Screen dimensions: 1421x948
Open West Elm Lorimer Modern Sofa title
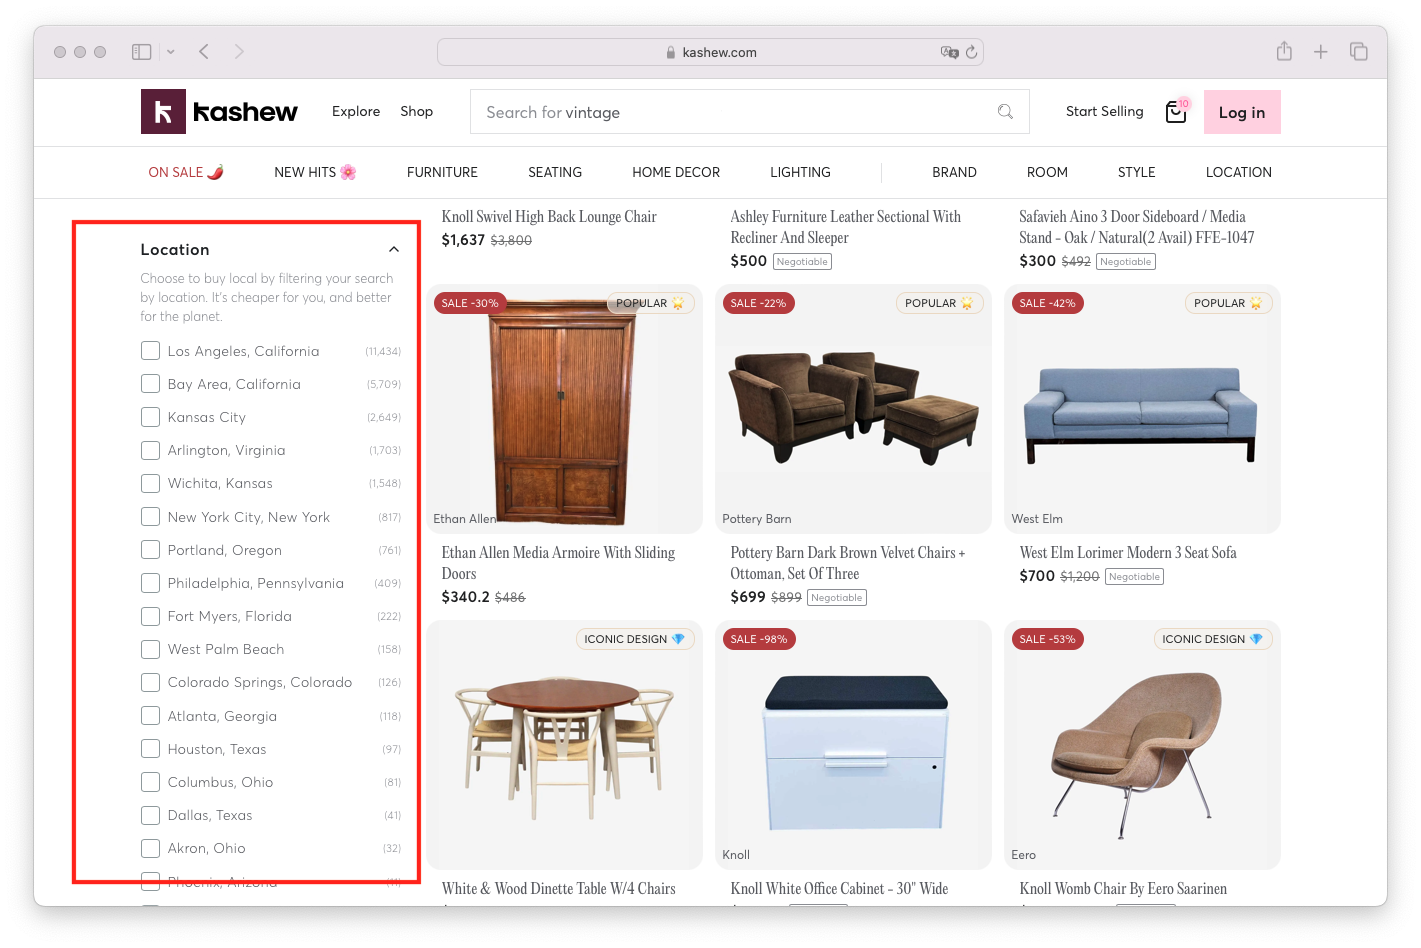pyautogui.click(x=1128, y=553)
